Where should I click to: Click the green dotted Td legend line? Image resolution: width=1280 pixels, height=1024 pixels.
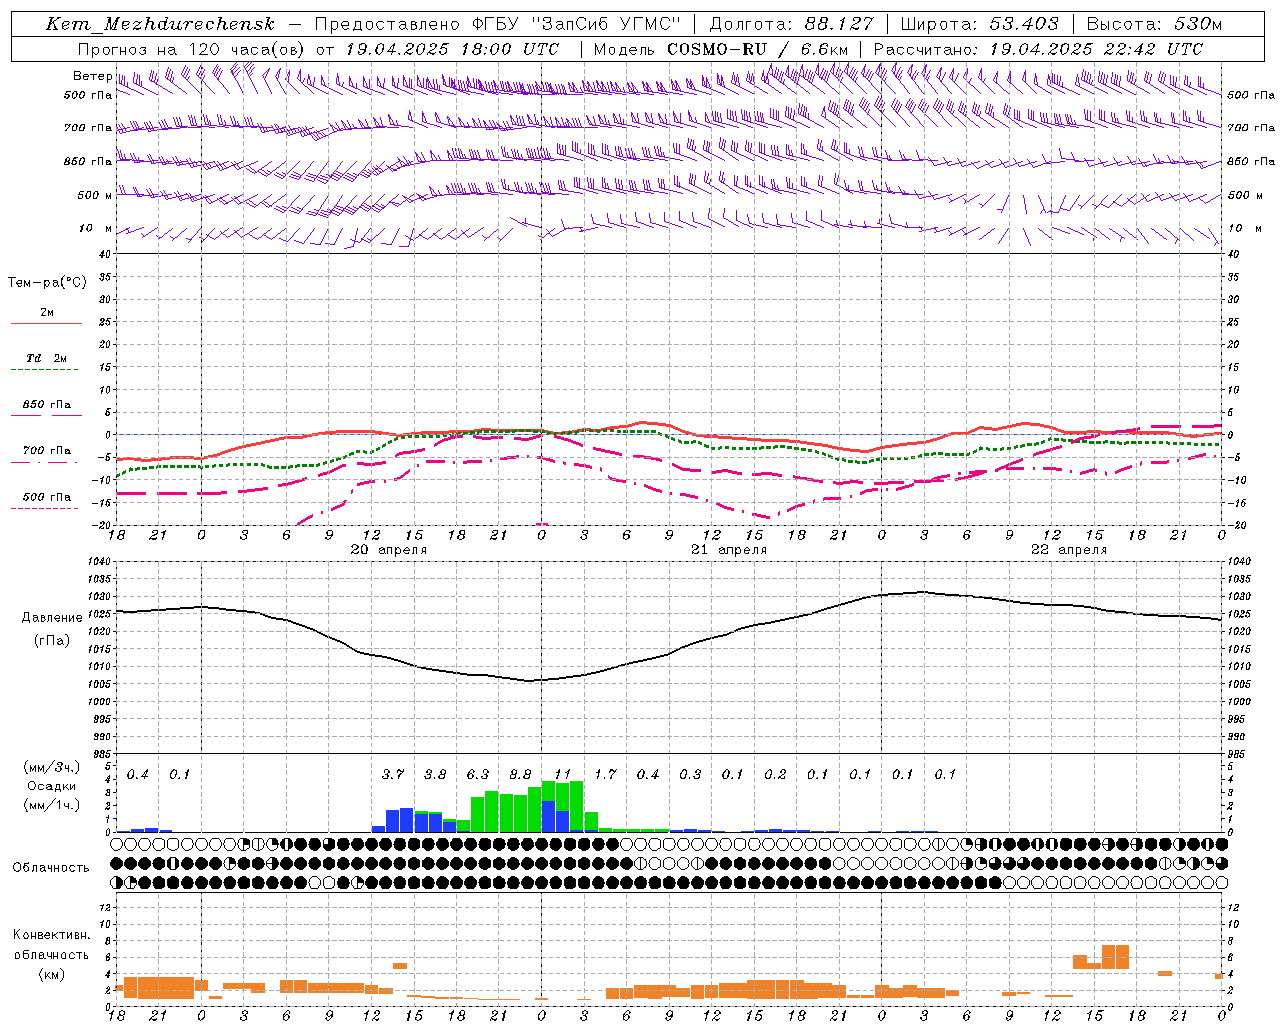coord(44,370)
